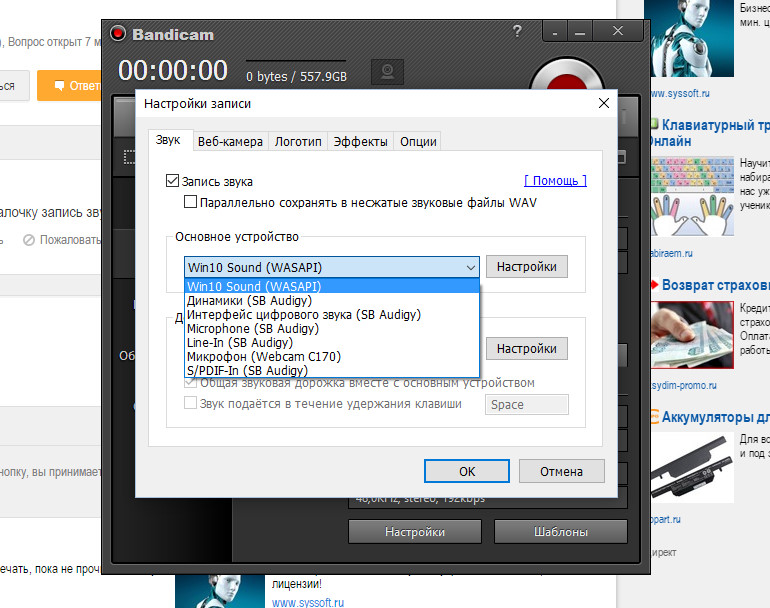
Task: Open the Клавиатурный тренажер ad link
Action: (x=711, y=133)
